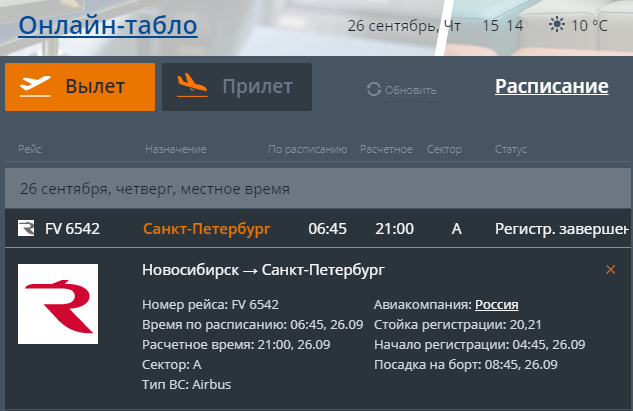Click the Рейс column header
Image resolution: width=633 pixels, height=411 pixels.
[x=30, y=149]
